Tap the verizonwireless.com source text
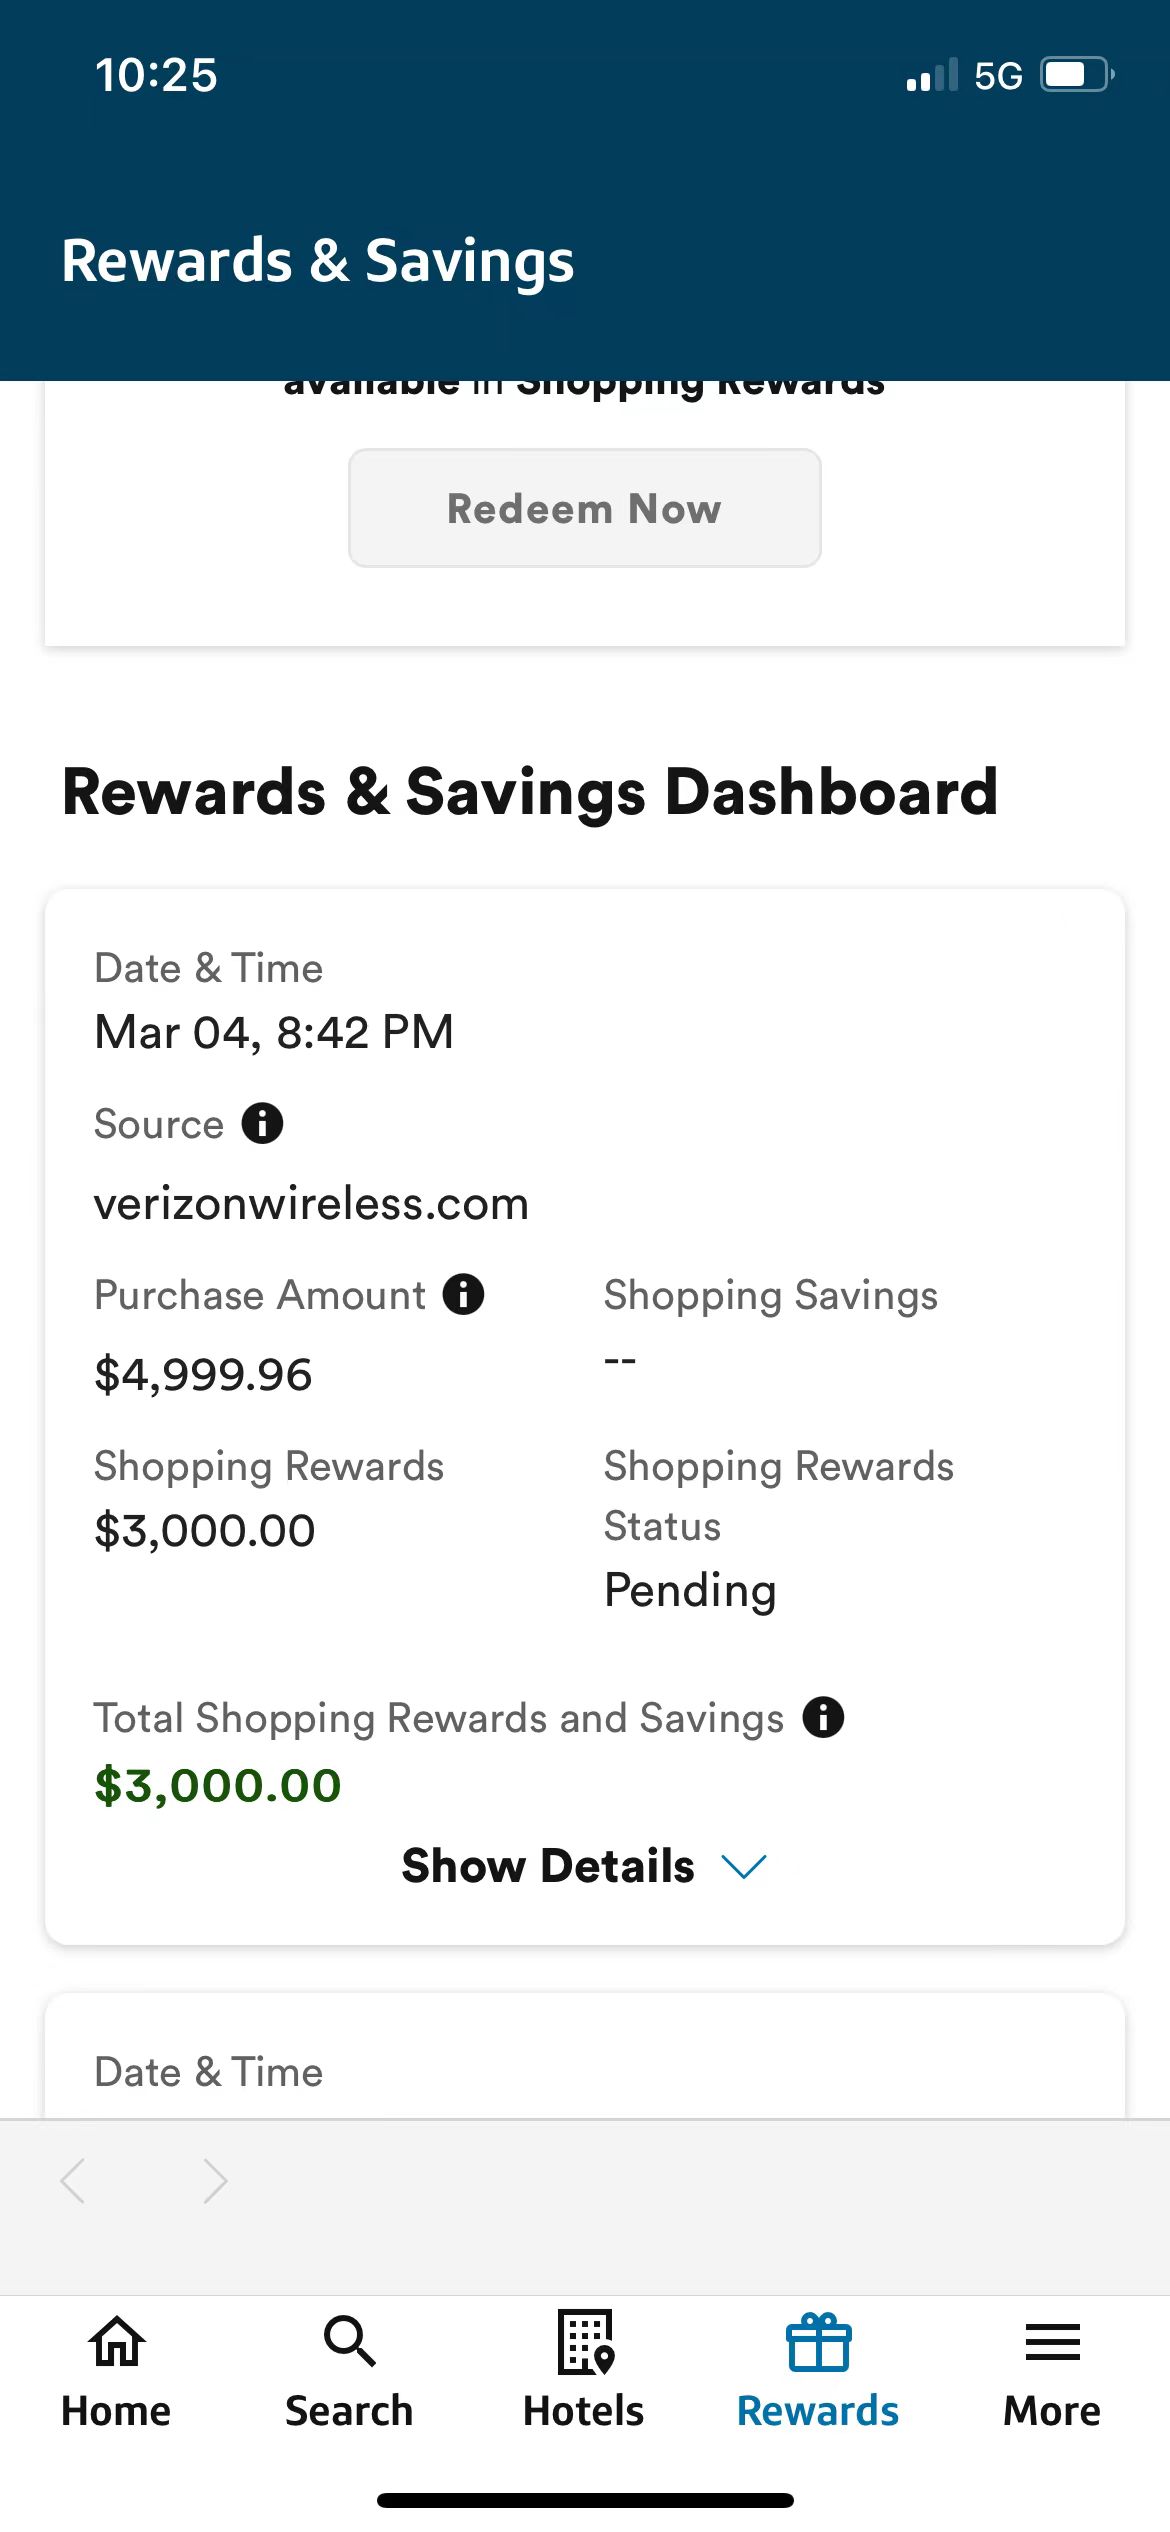Image resolution: width=1170 pixels, height=2532 pixels. tap(311, 1203)
